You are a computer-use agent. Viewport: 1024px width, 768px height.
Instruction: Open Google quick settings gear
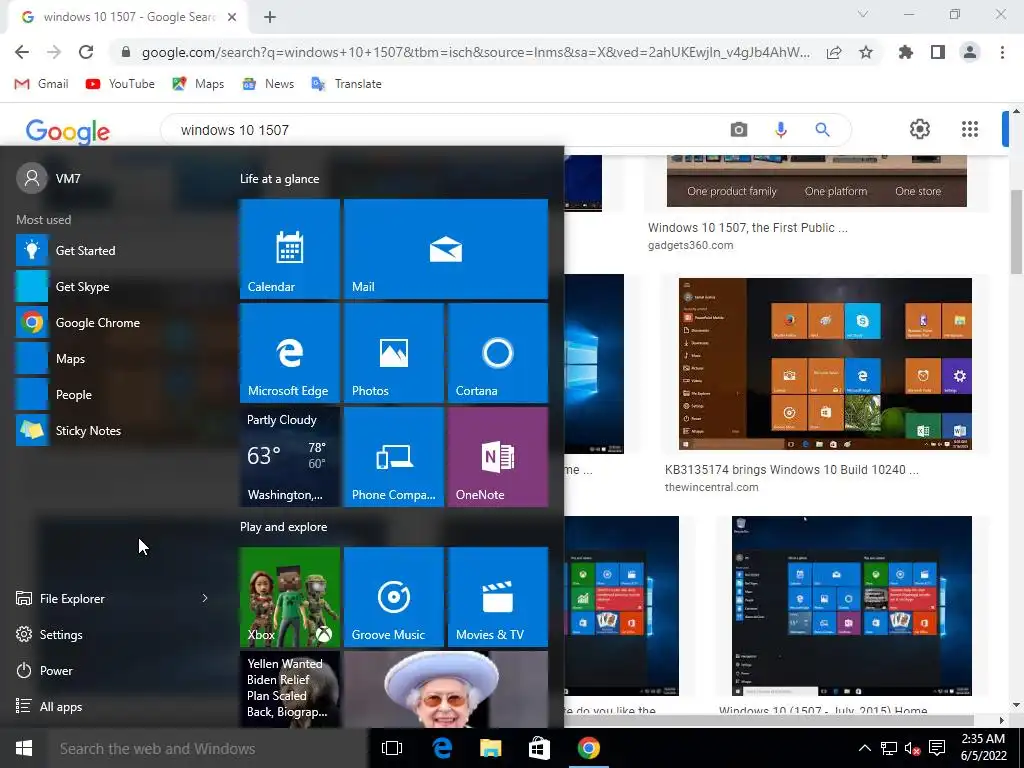[x=920, y=129]
